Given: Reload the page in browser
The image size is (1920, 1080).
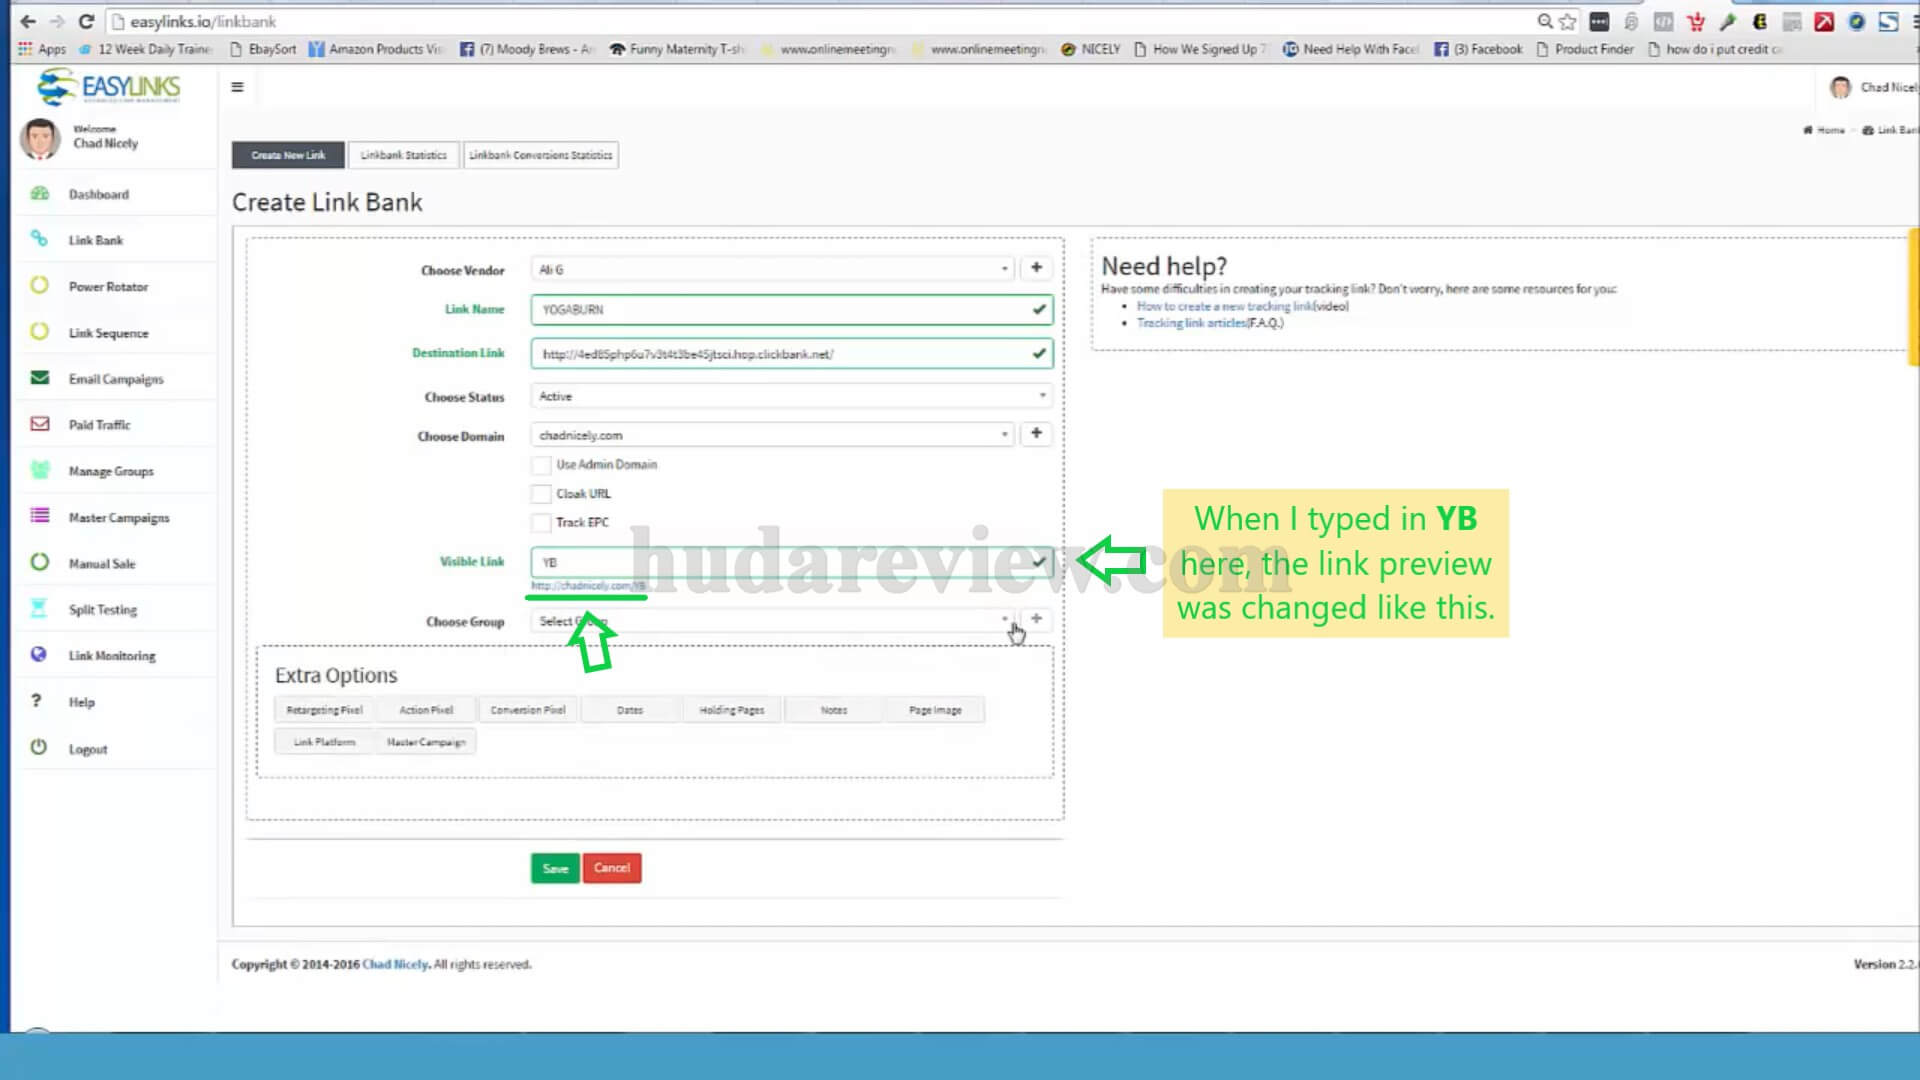Looking at the screenshot, I should tap(86, 21).
